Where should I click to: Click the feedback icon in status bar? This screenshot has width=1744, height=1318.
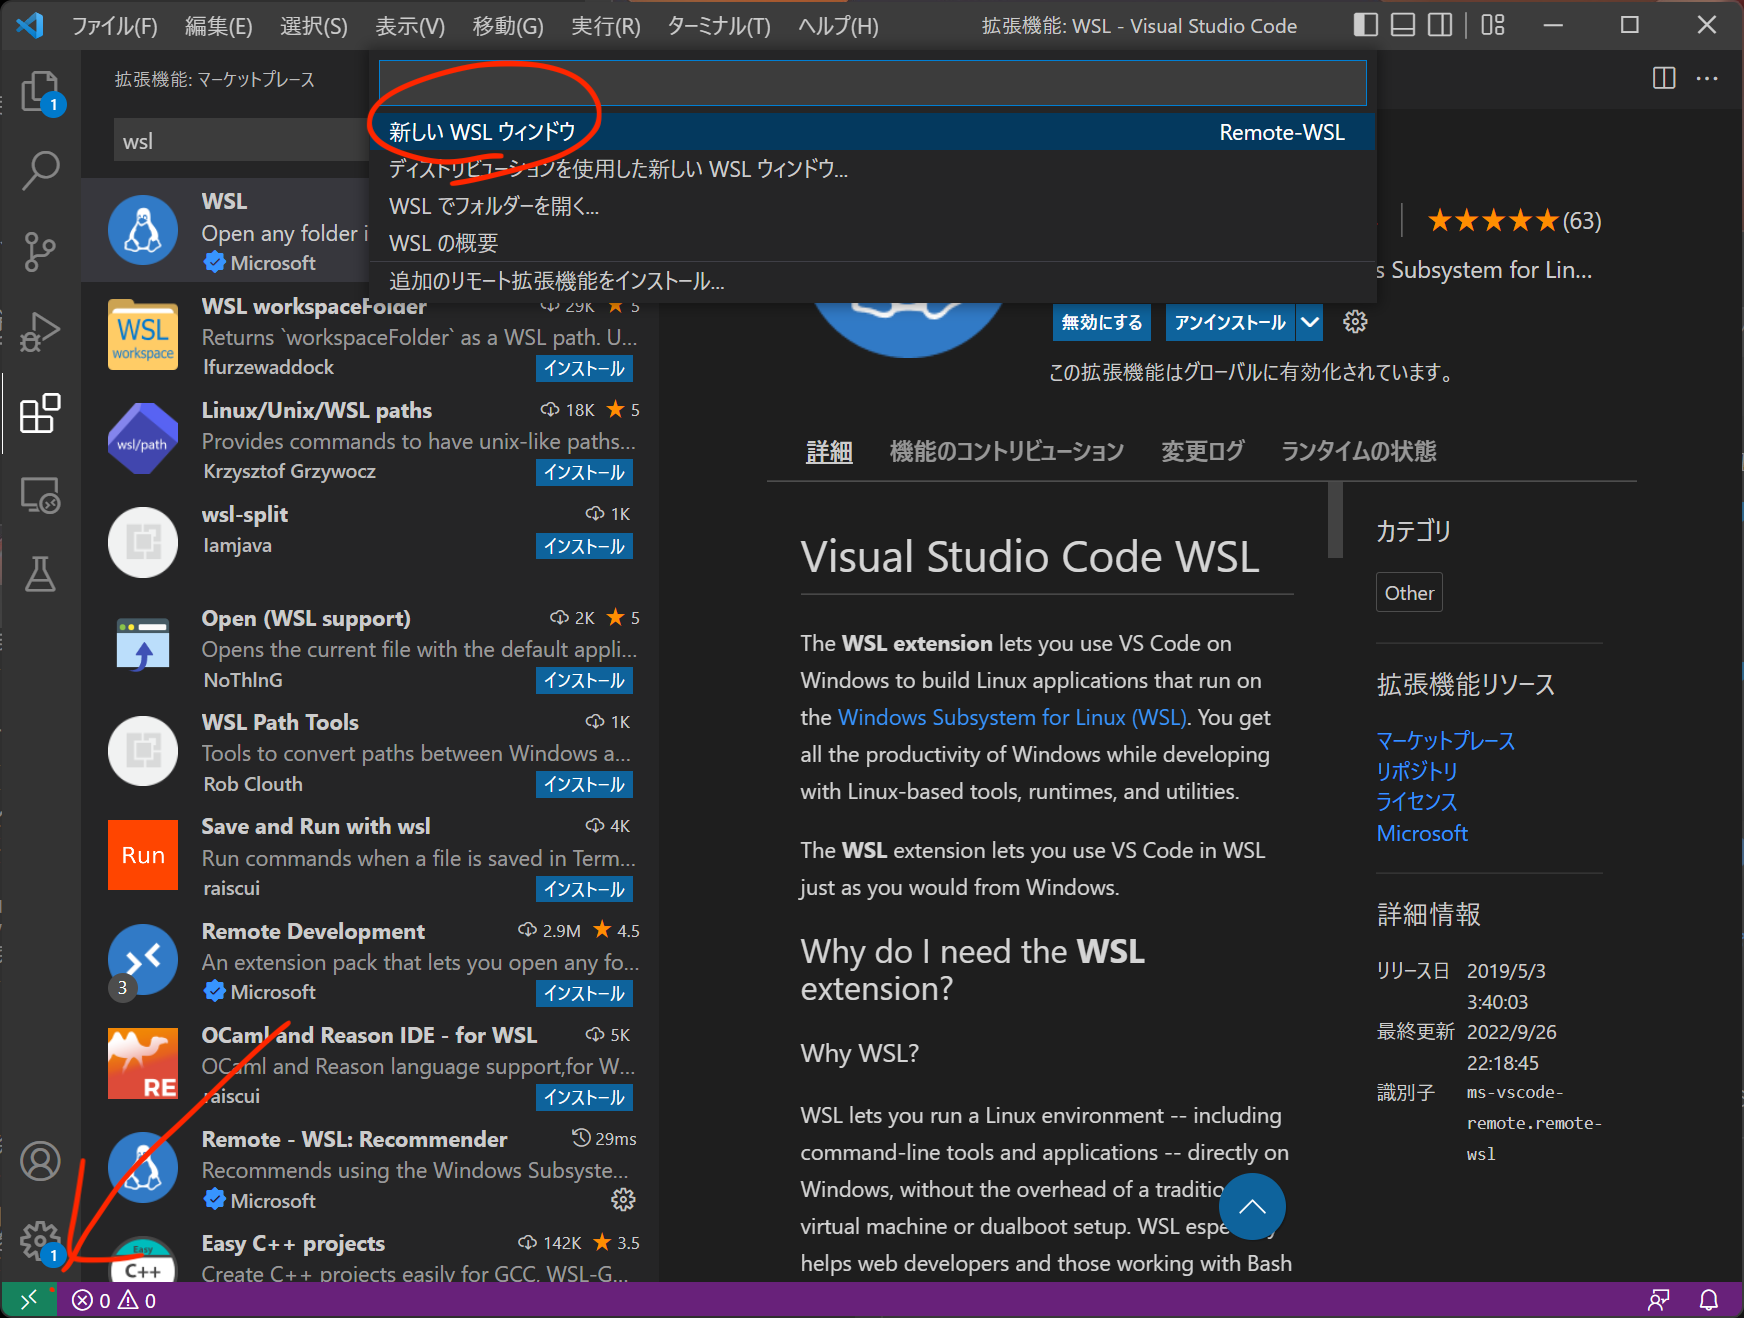[1659, 1300]
